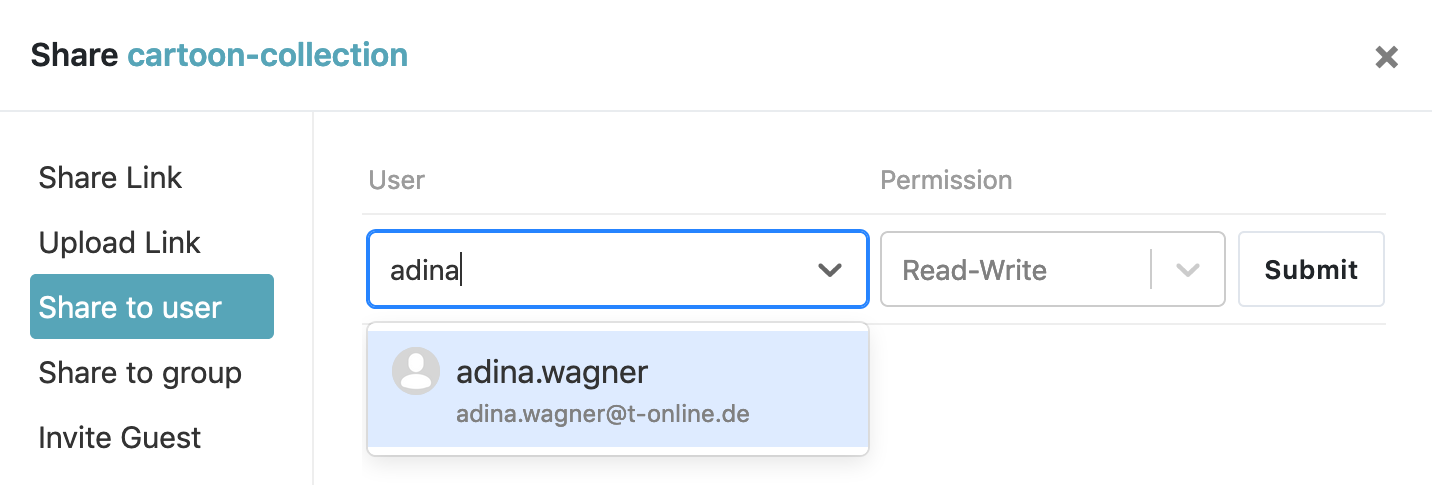Image resolution: width=1432 pixels, height=485 pixels.
Task: Select the adina.wagner suggestion name
Action: point(552,372)
